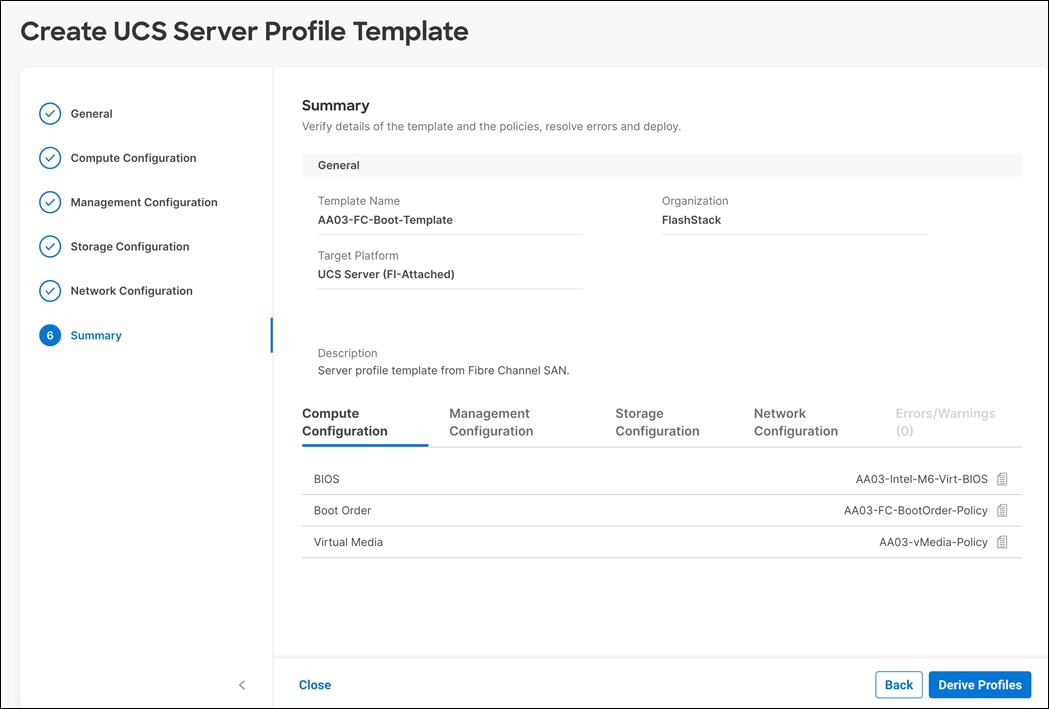Close the template wizard
Viewport: 1049px width, 709px height.
pyautogui.click(x=315, y=684)
